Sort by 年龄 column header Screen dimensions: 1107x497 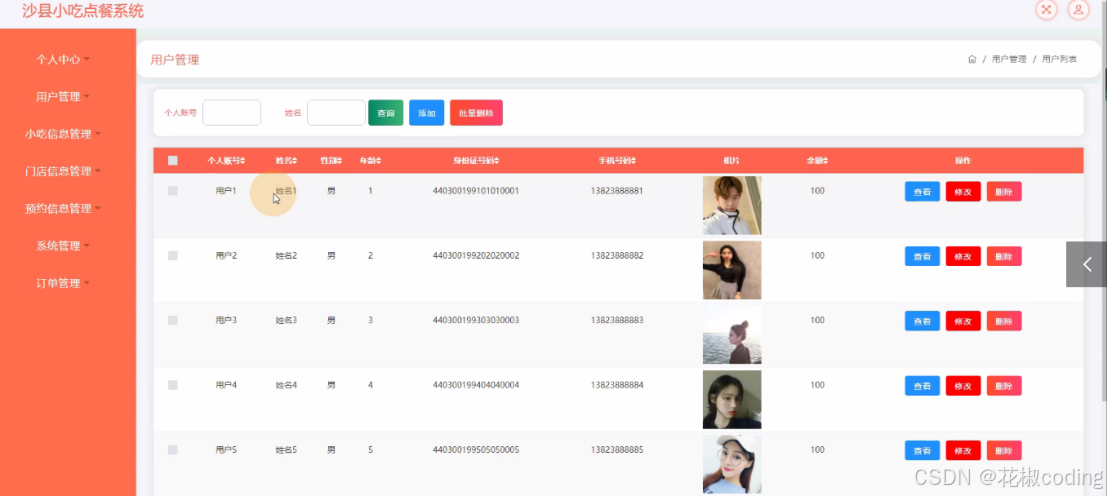pyautogui.click(x=370, y=161)
